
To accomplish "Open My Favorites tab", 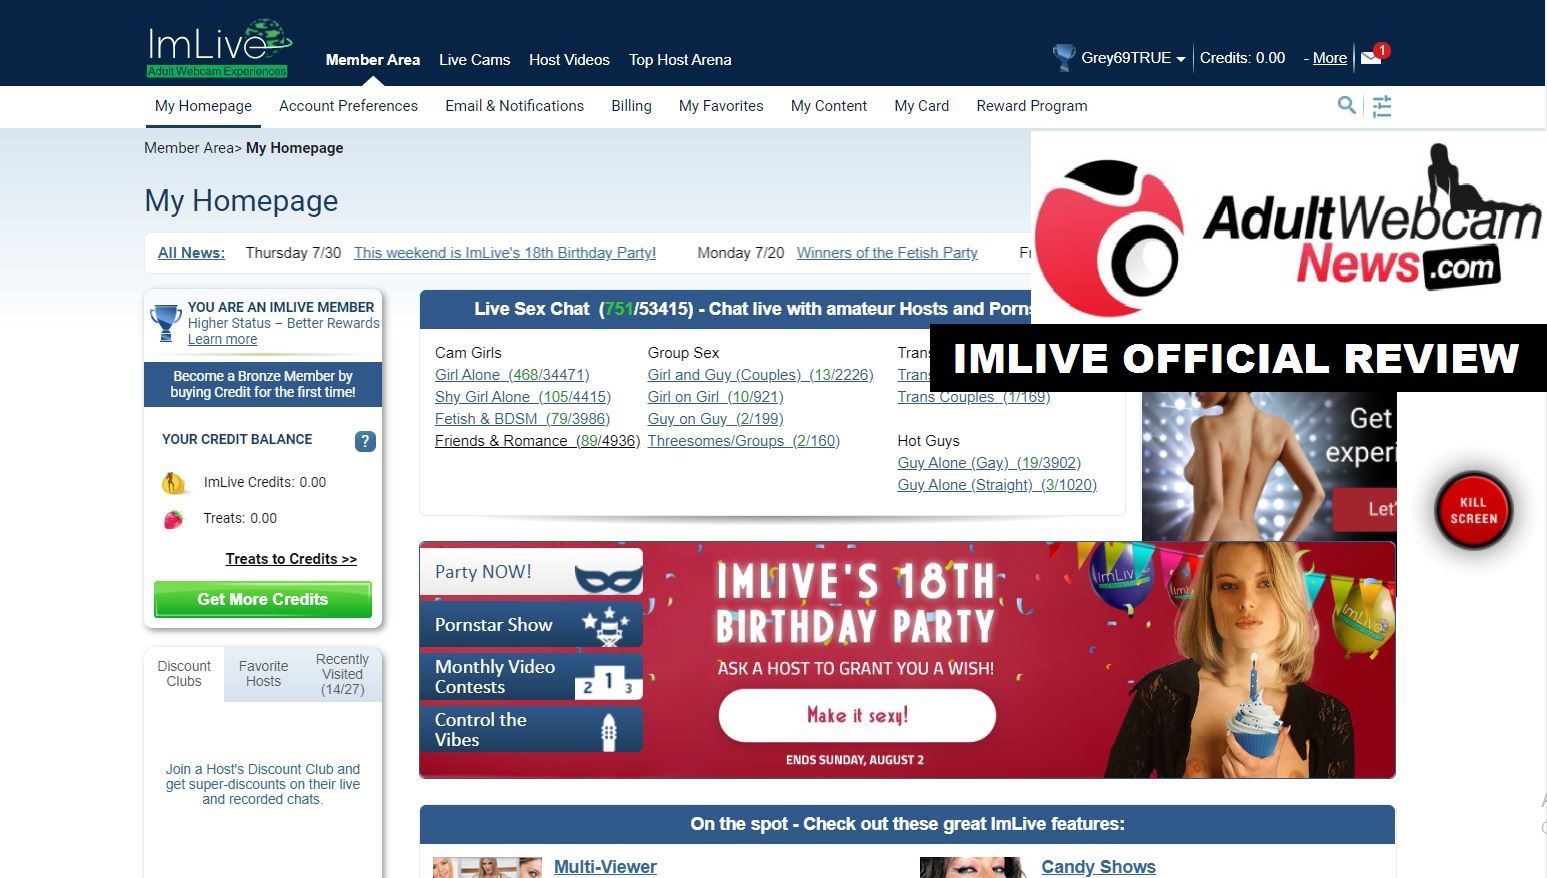I will point(721,106).
